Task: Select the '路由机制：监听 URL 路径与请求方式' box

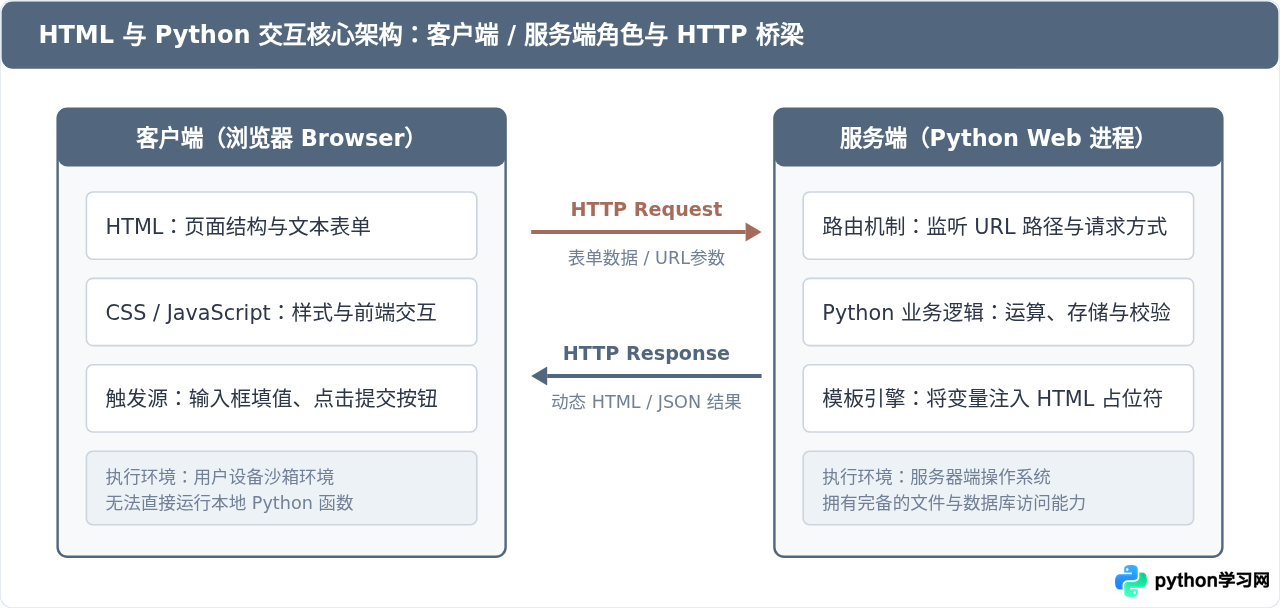Action: (x=998, y=226)
